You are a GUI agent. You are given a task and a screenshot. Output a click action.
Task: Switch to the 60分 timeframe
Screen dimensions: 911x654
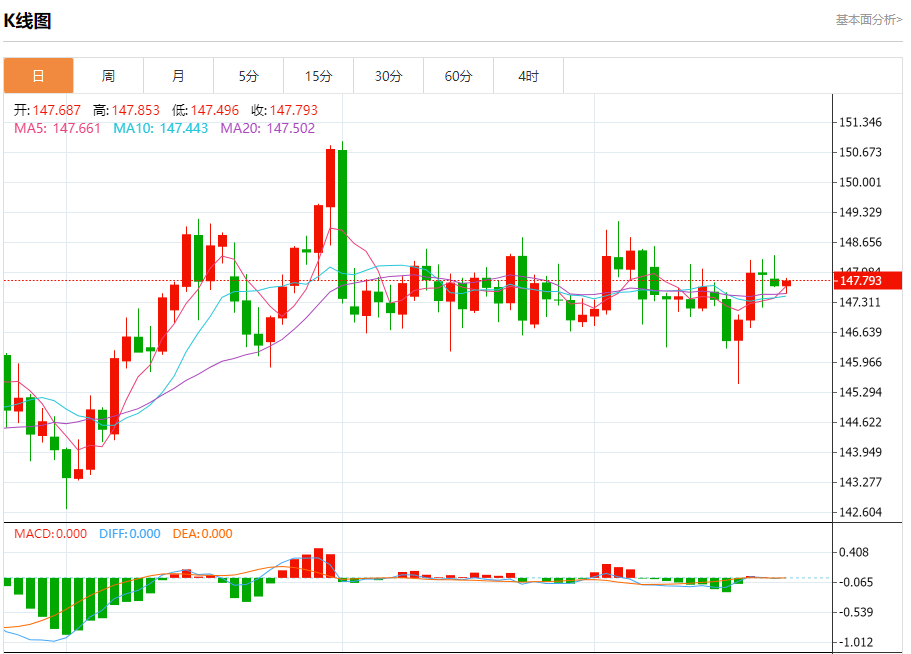coord(458,76)
